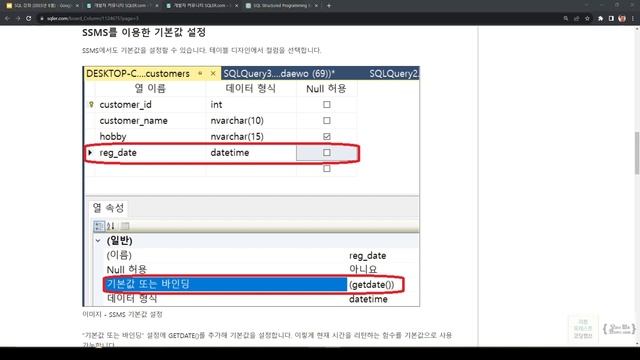Click the 아니요 value of Null 허용
The width and height of the screenshot is (640, 360).
(x=363, y=269)
